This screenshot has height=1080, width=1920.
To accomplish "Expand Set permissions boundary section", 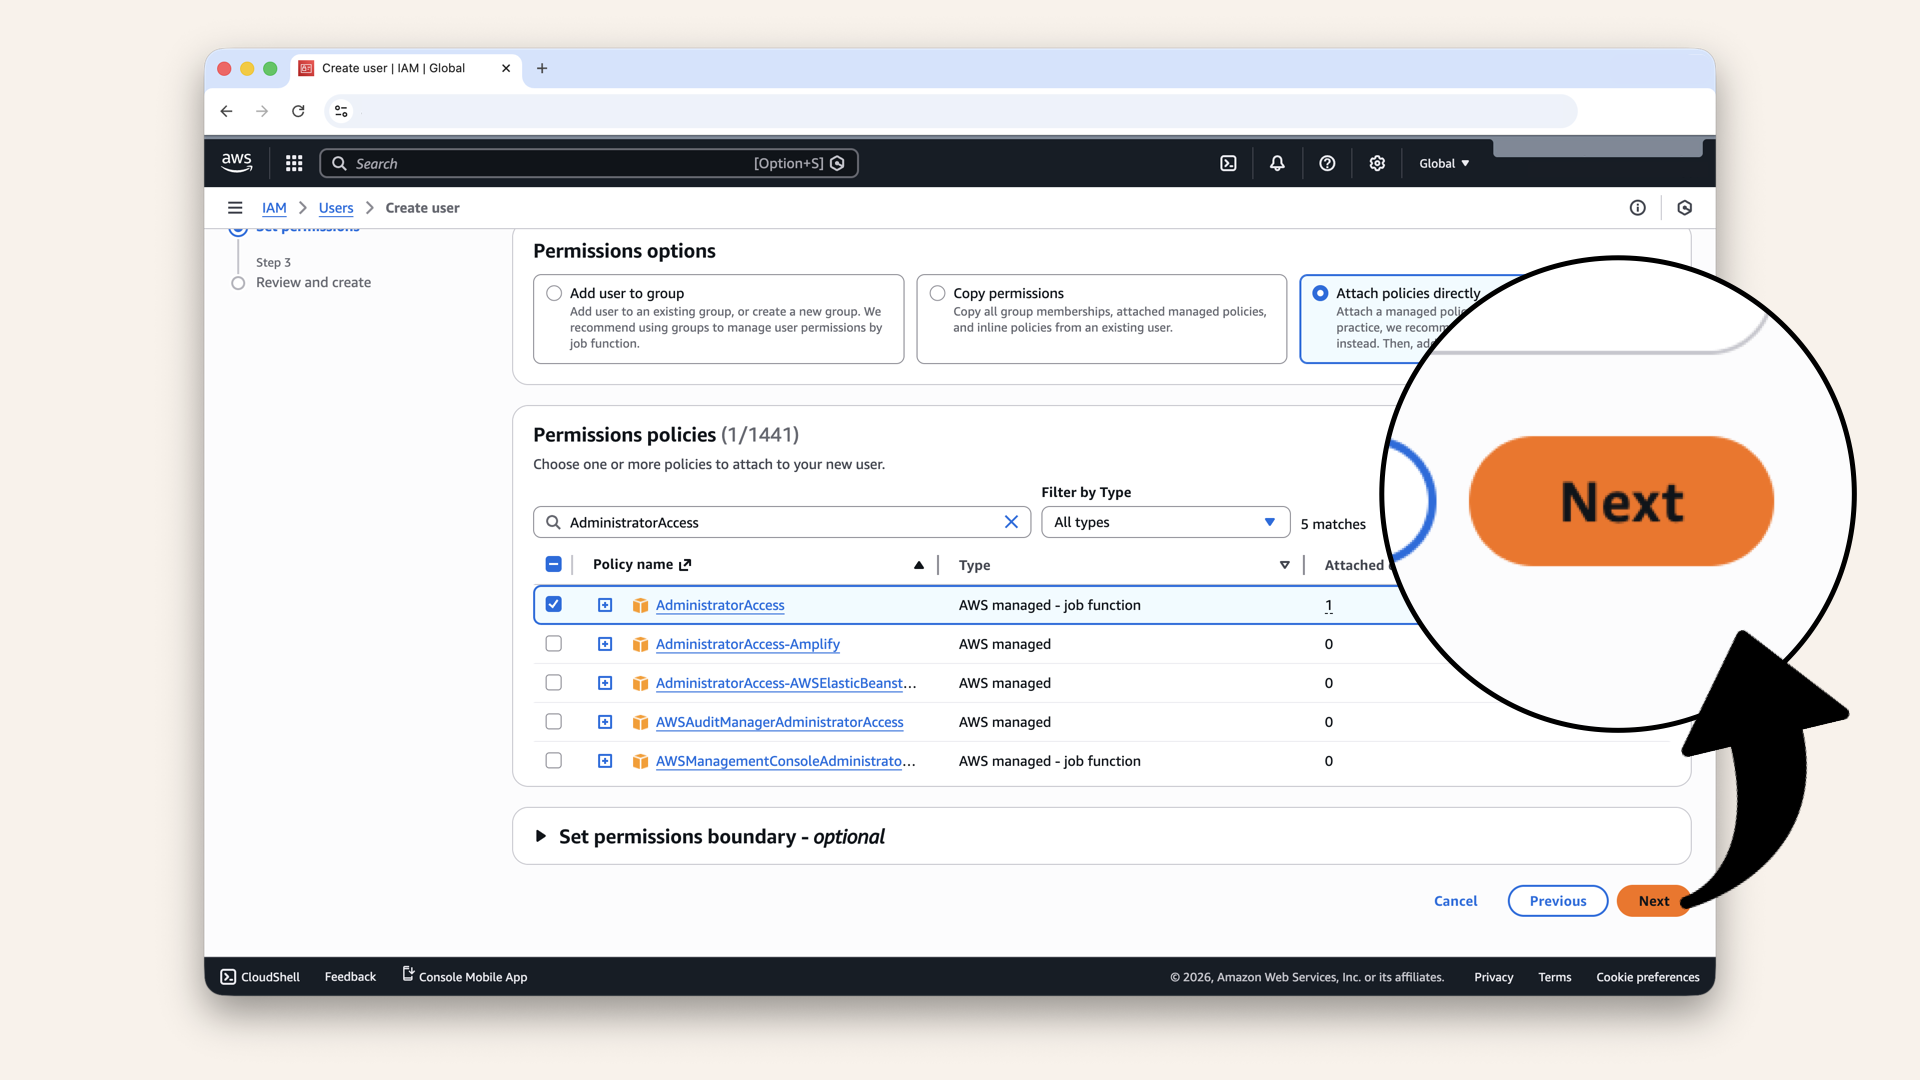I will tap(541, 836).
